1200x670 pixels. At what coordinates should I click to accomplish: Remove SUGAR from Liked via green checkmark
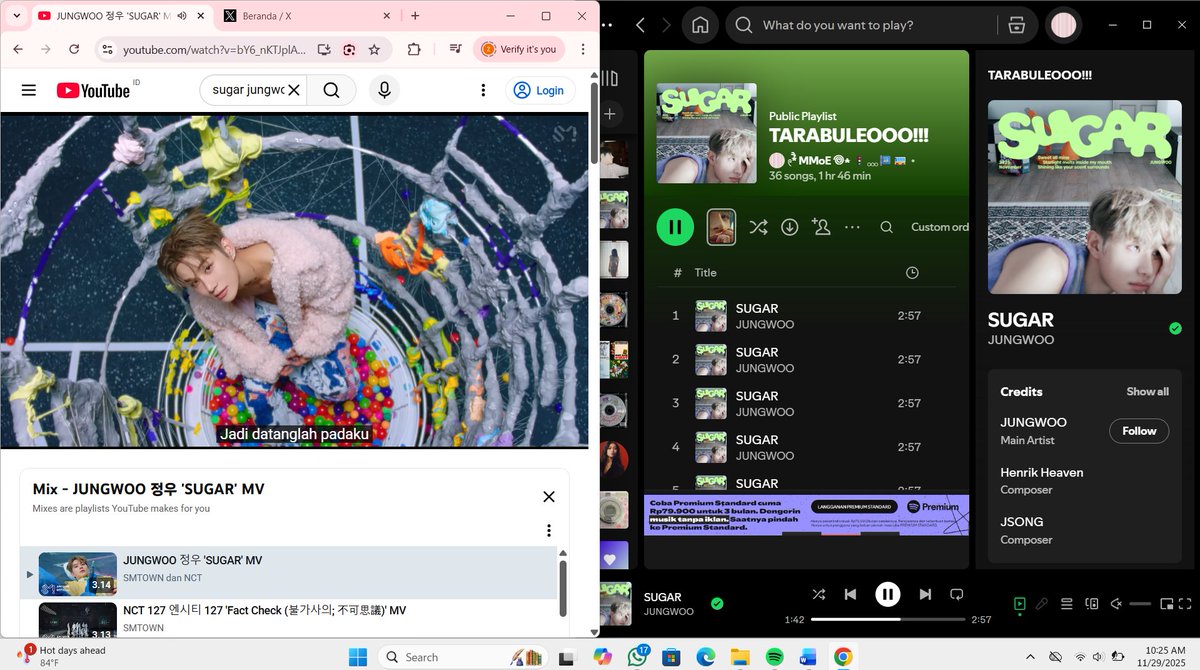717,603
